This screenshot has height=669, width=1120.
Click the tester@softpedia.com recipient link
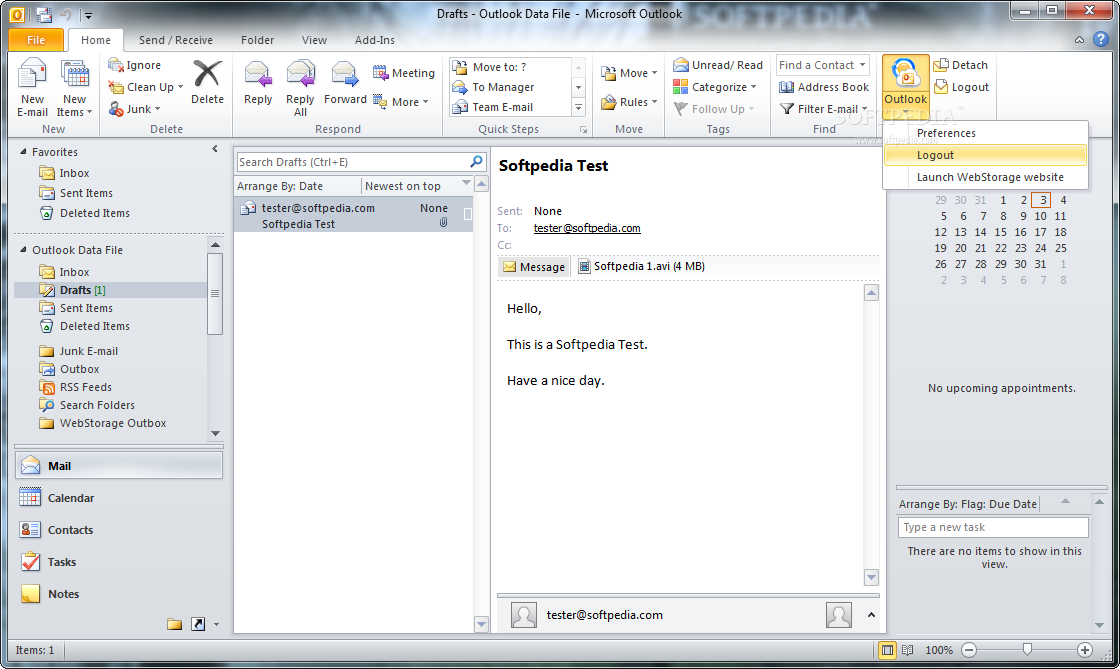[587, 228]
